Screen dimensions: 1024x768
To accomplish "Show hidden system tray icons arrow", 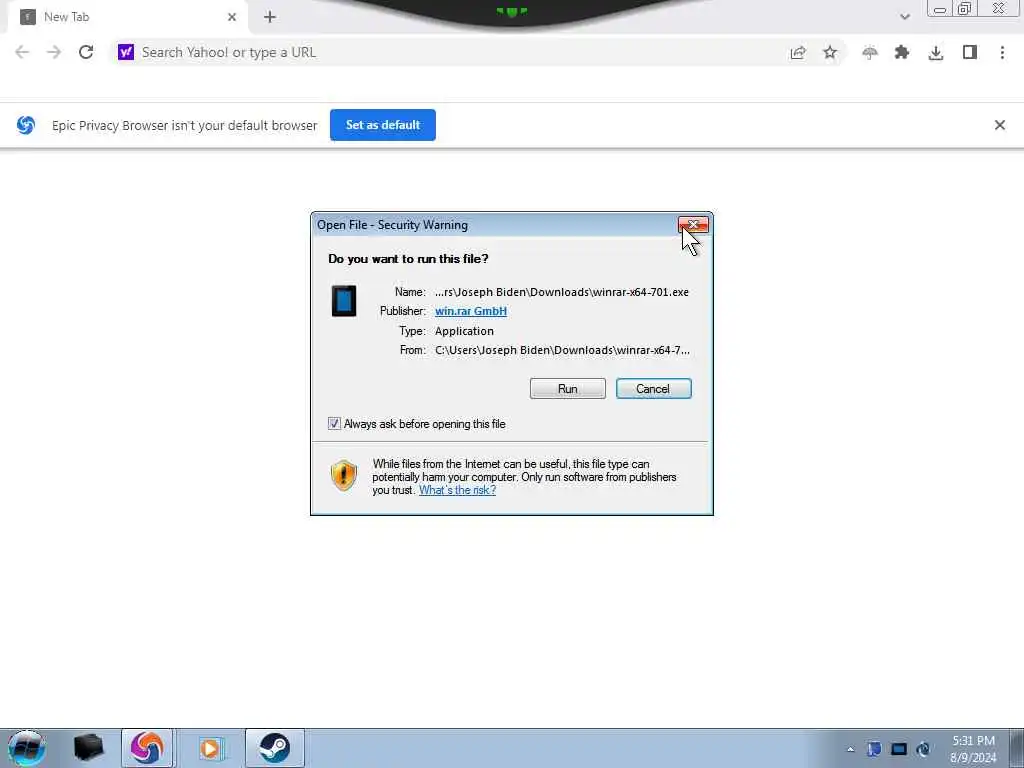I will click(x=850, y=749).
